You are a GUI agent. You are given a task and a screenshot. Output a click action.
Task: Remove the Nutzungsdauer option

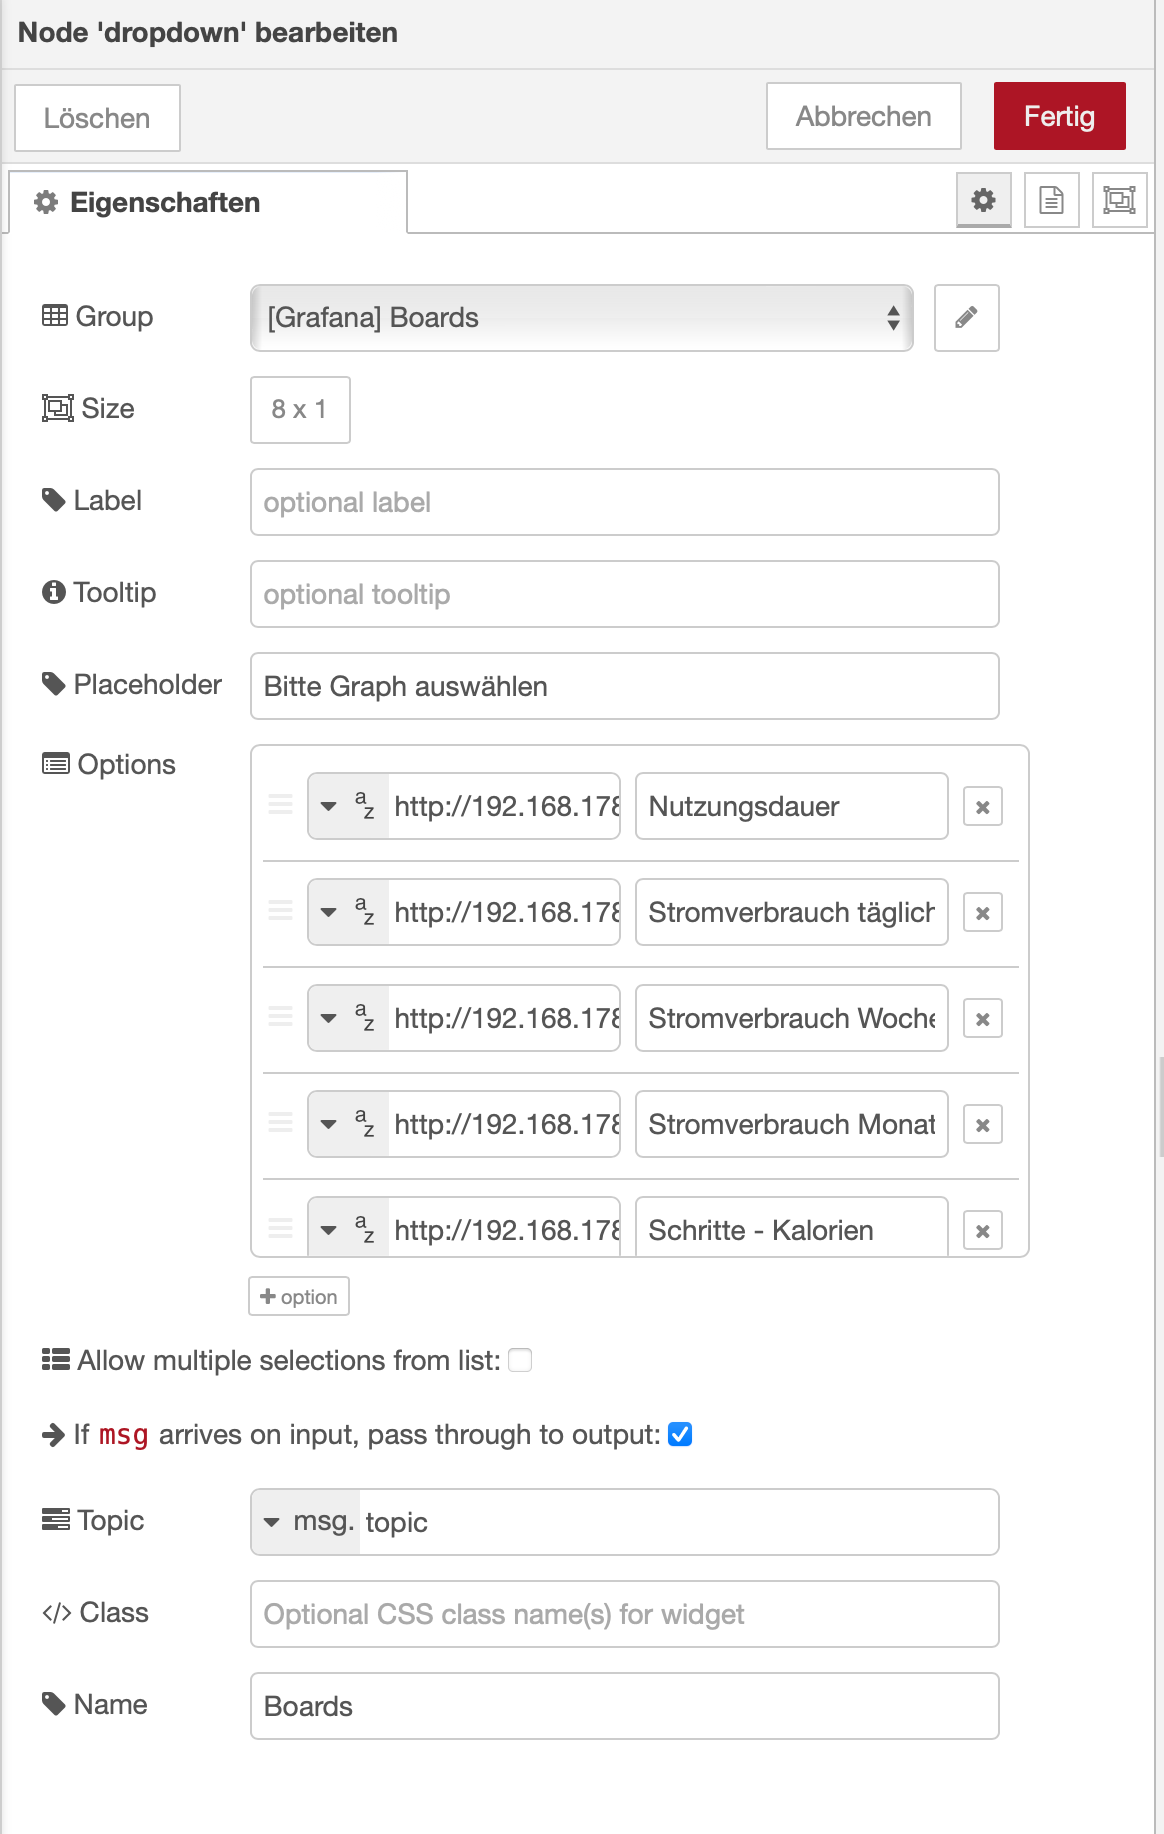click(982, 807)
